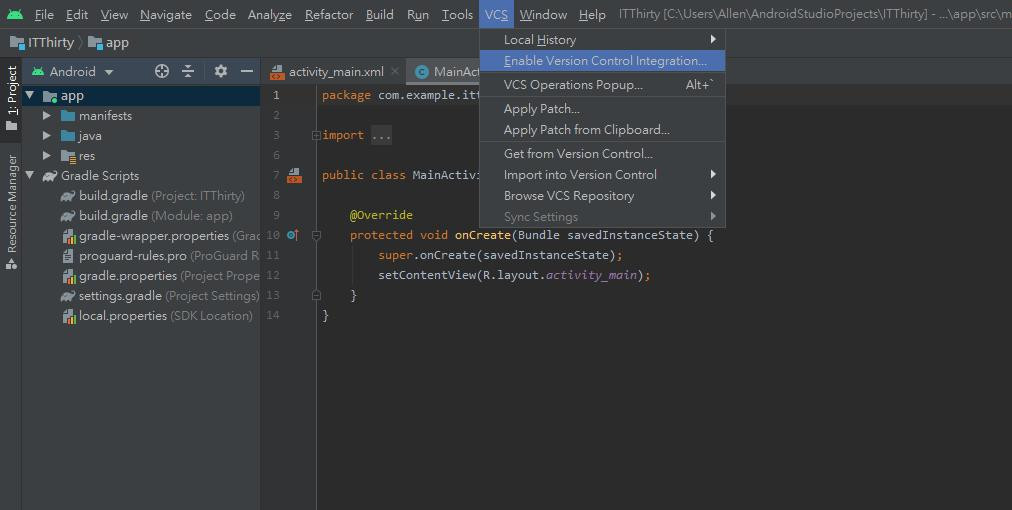Fold the onCreate method on line 10
Viewport: 1012px width, 510px height.
coord(316,235)
